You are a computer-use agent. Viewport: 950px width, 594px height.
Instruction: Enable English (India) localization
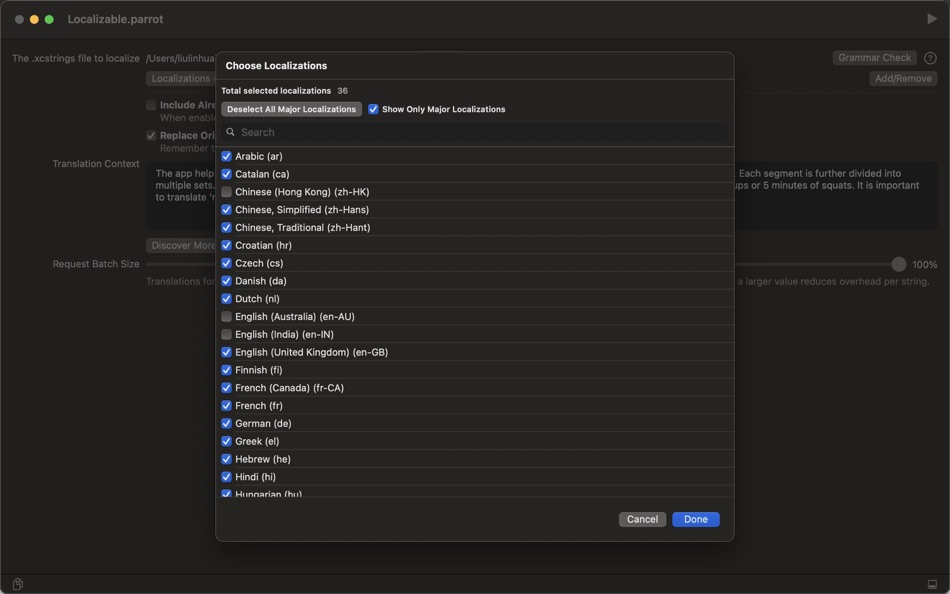click(226, 334)
